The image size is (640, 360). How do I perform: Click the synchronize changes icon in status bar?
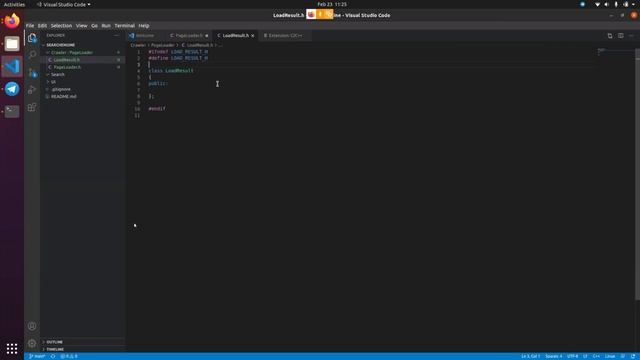click(x=53, y=356)
